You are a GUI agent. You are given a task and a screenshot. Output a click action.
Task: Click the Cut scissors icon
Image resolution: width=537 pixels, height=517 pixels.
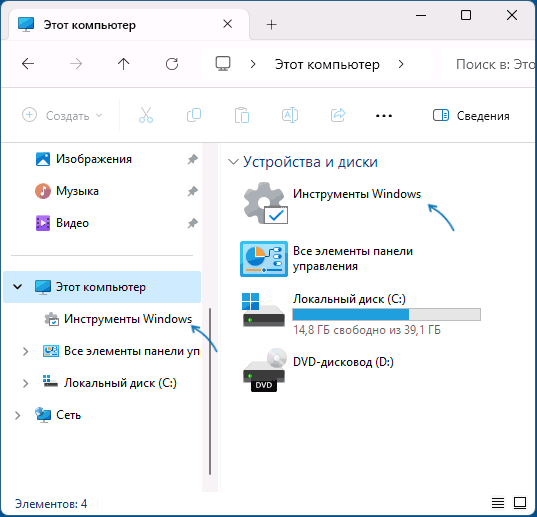point(146,115)
